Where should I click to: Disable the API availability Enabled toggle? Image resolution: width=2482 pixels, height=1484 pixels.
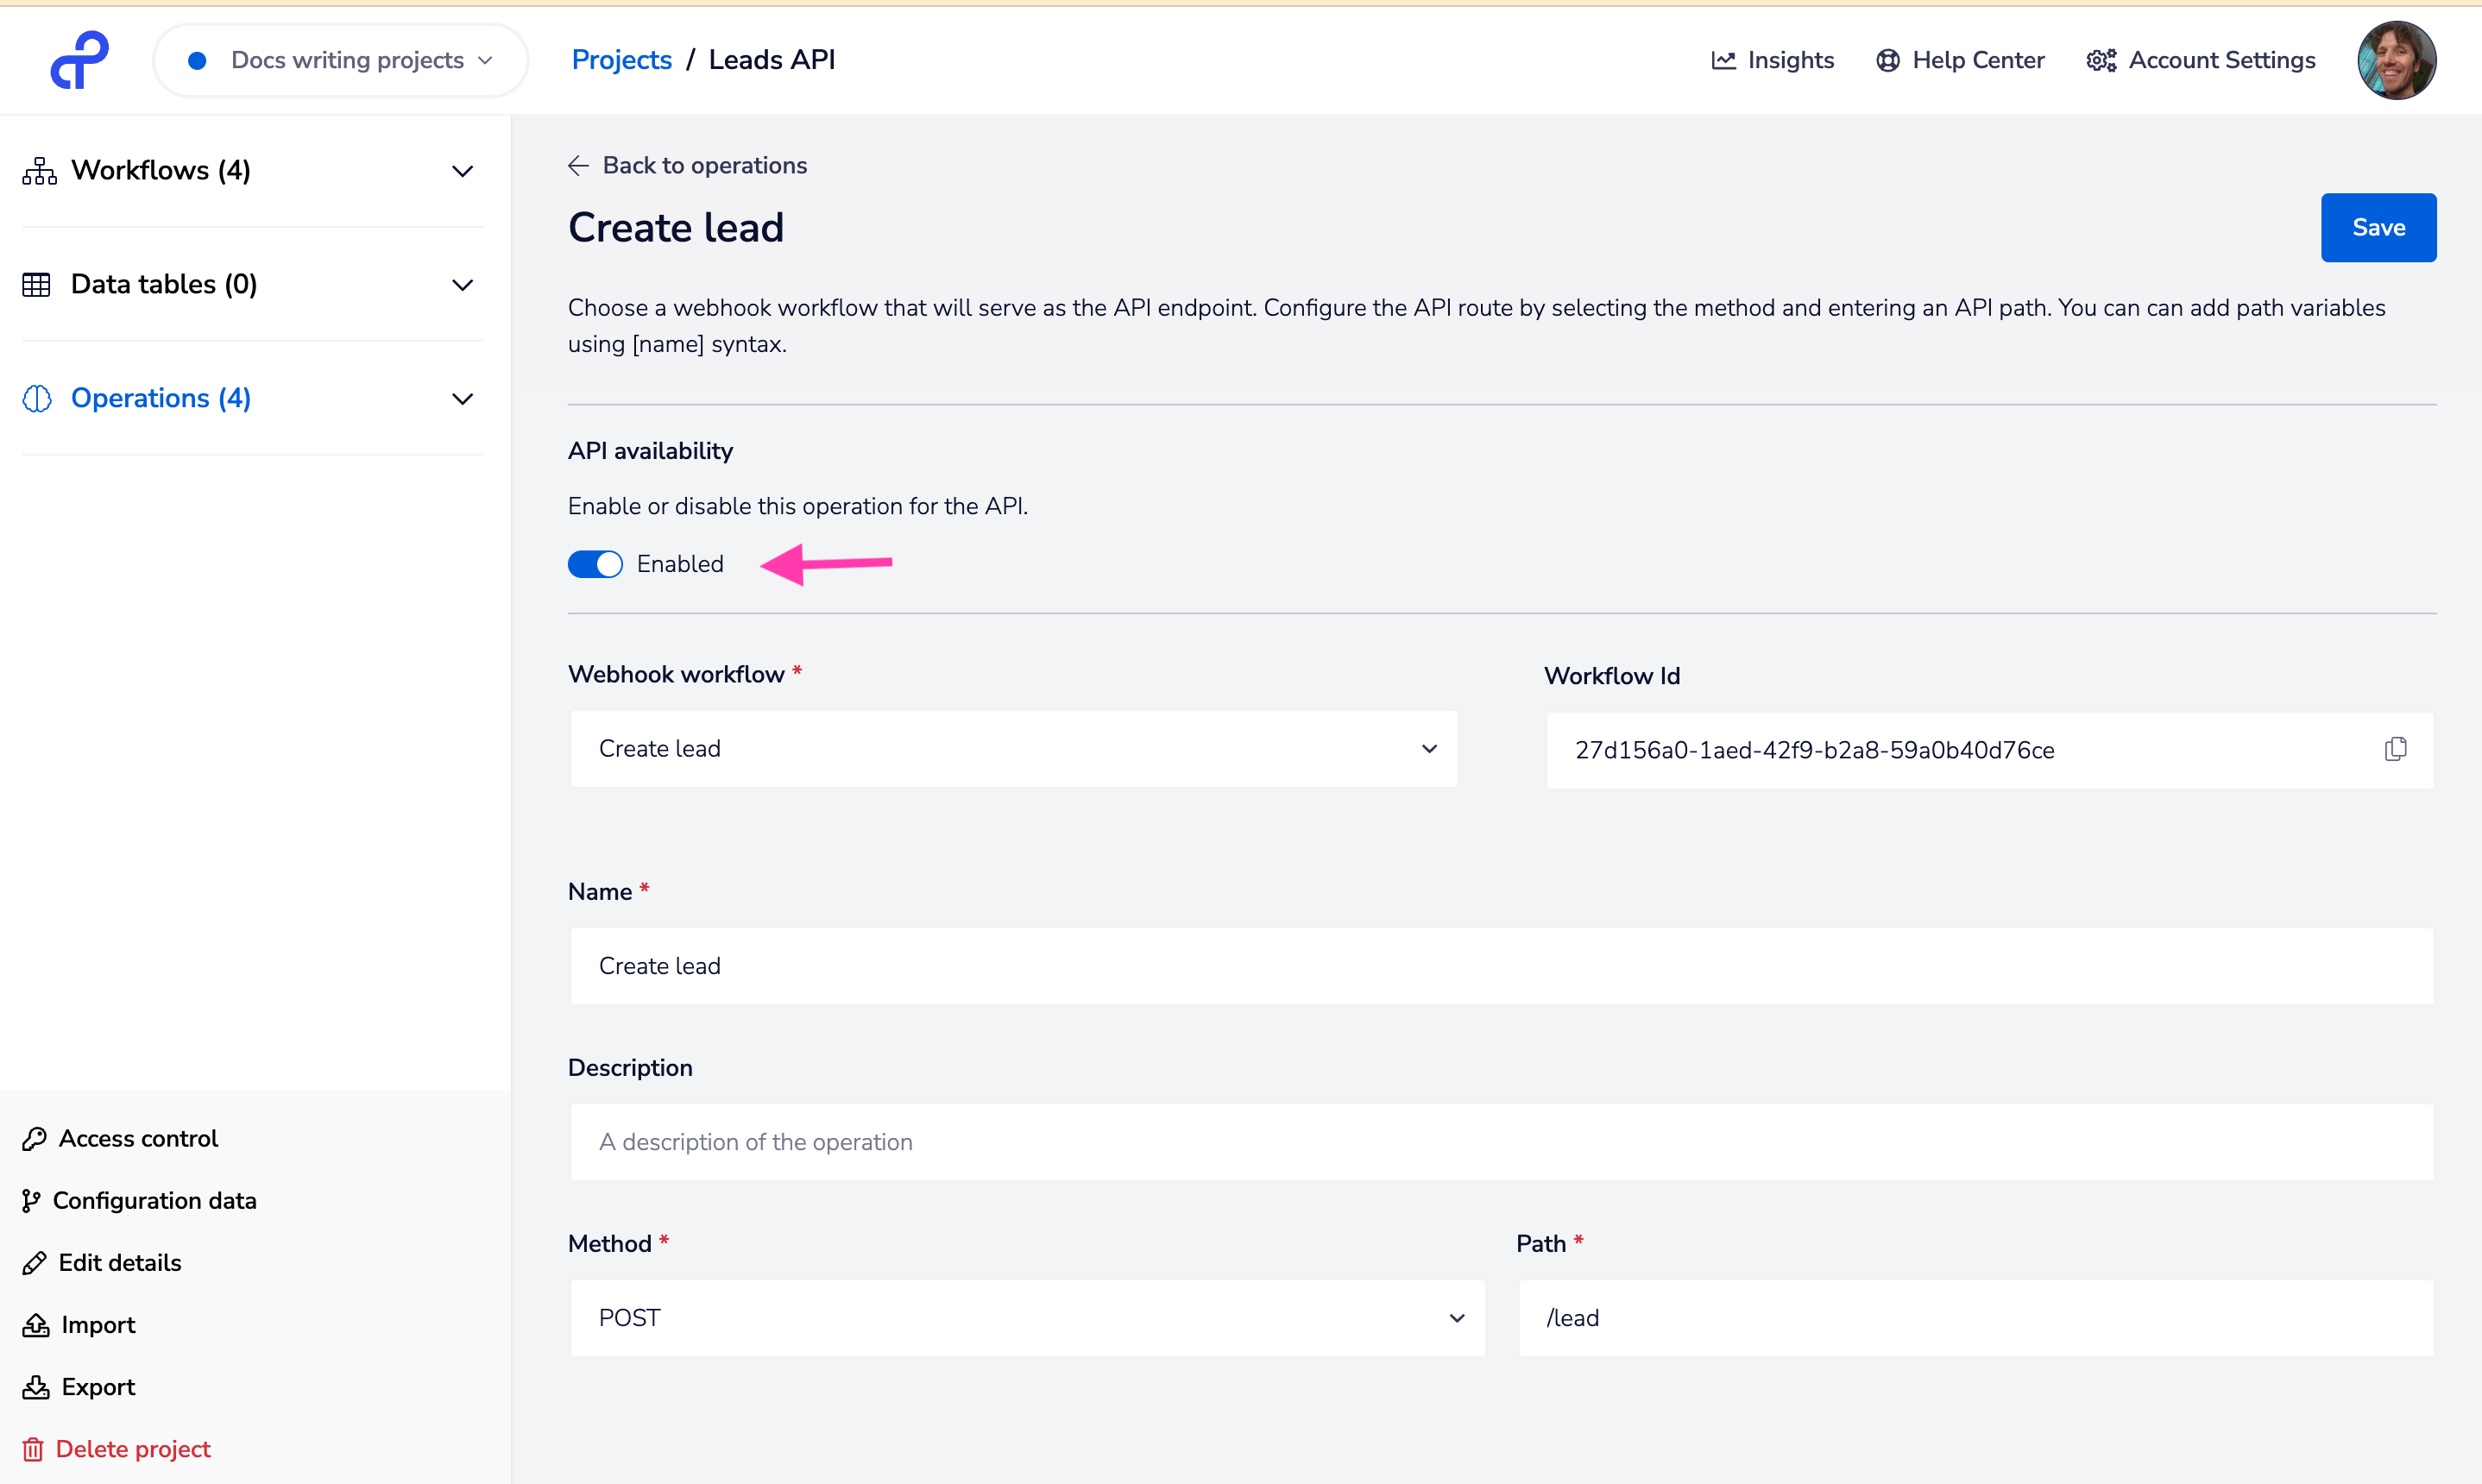595,564
